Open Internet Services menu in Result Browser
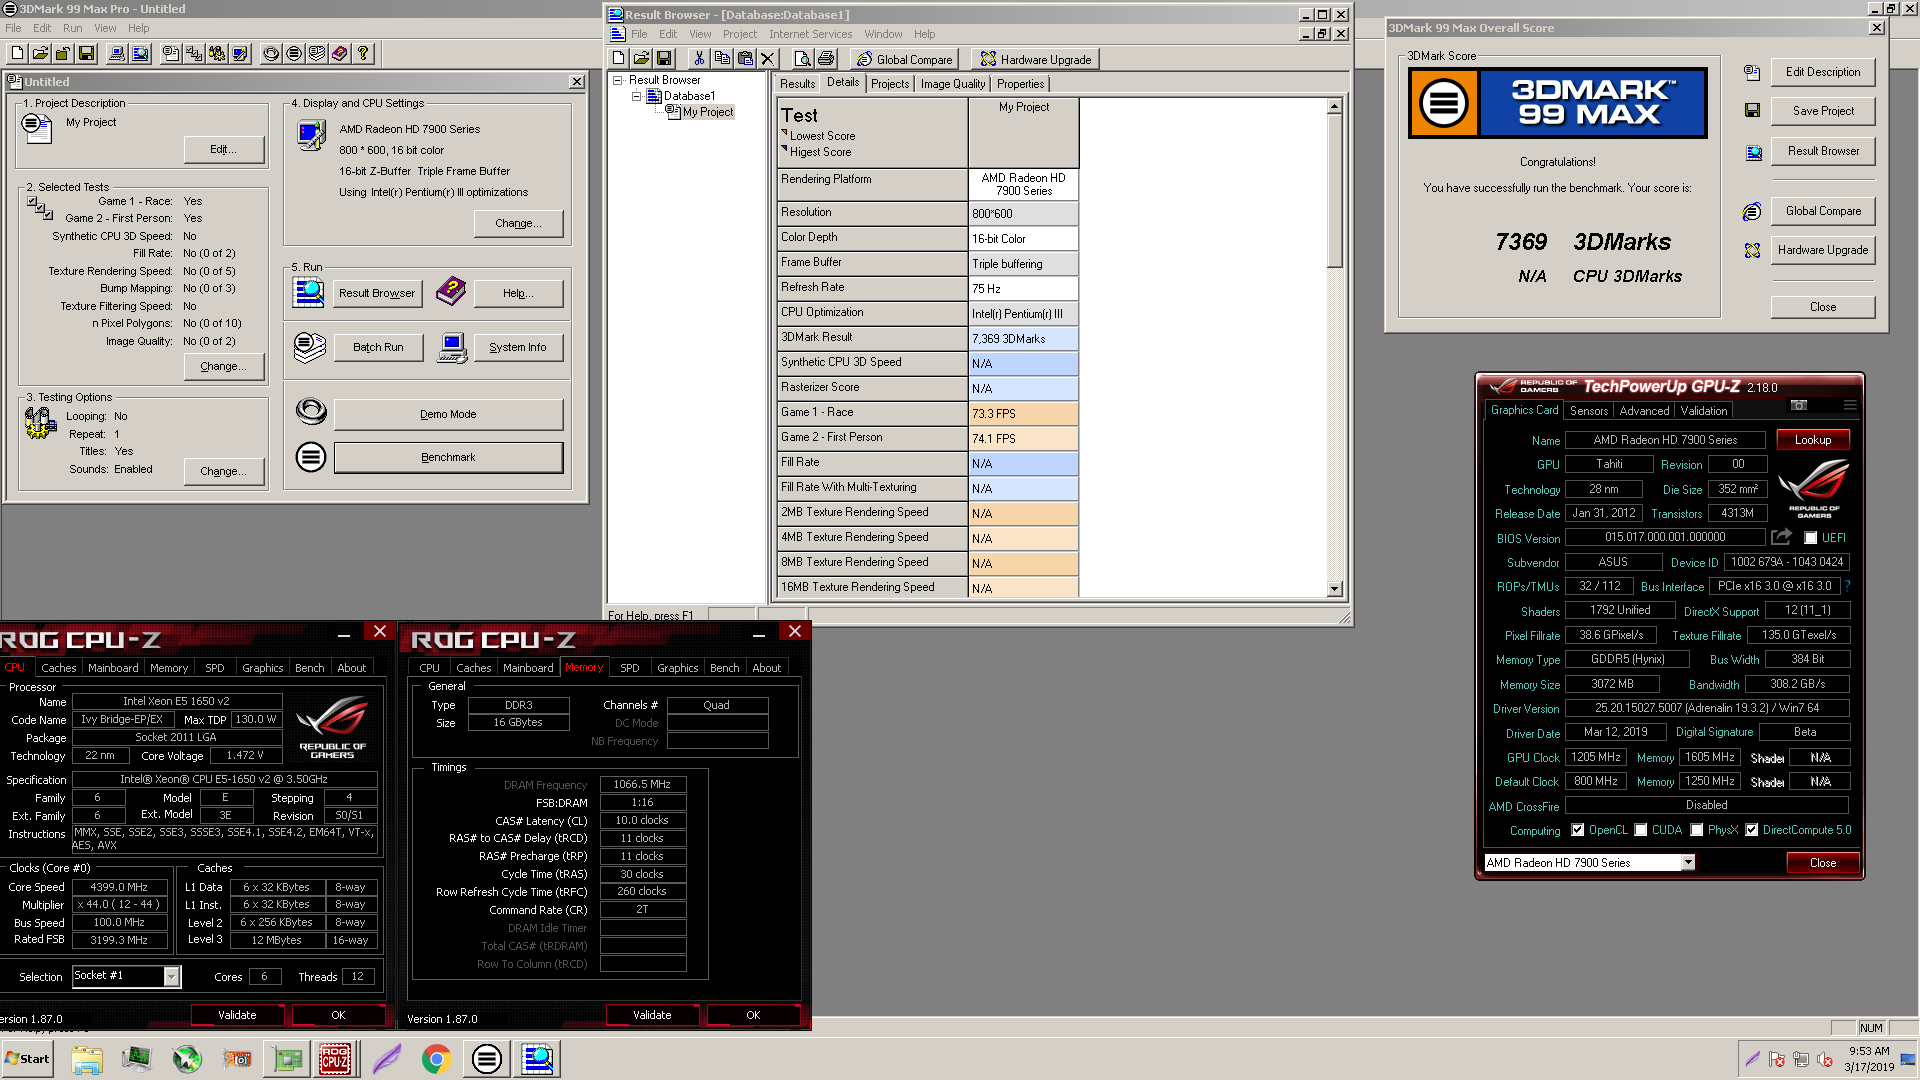Screen dimensions: 1920x1080 (810, 34)
